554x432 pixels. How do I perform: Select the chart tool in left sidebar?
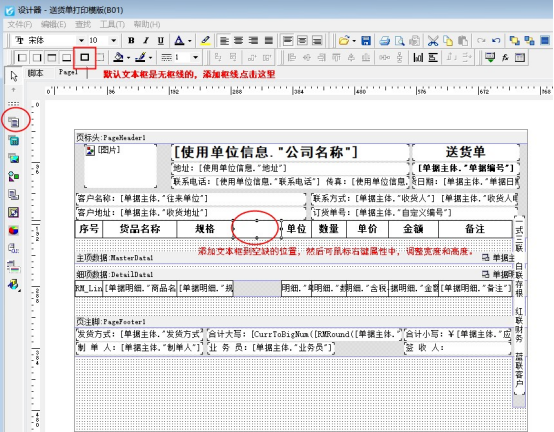click(13, 230)
